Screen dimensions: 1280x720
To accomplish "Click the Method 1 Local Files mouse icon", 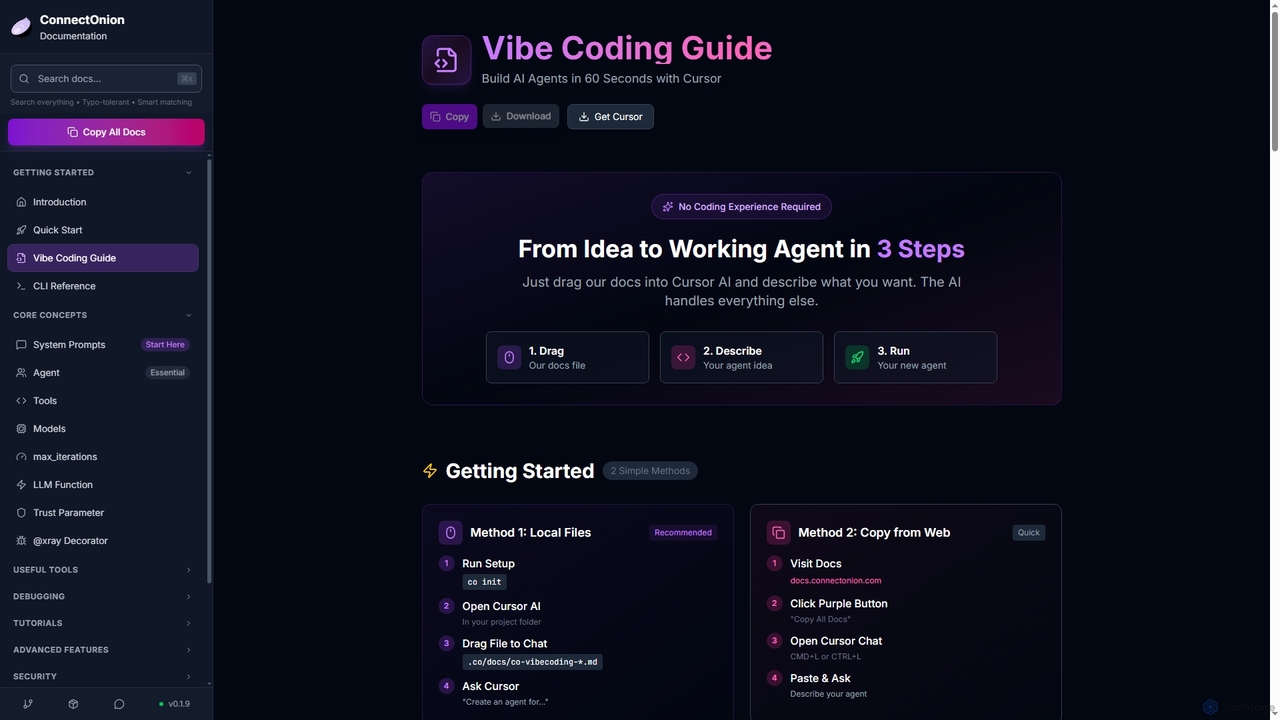I will click(450, 533).
